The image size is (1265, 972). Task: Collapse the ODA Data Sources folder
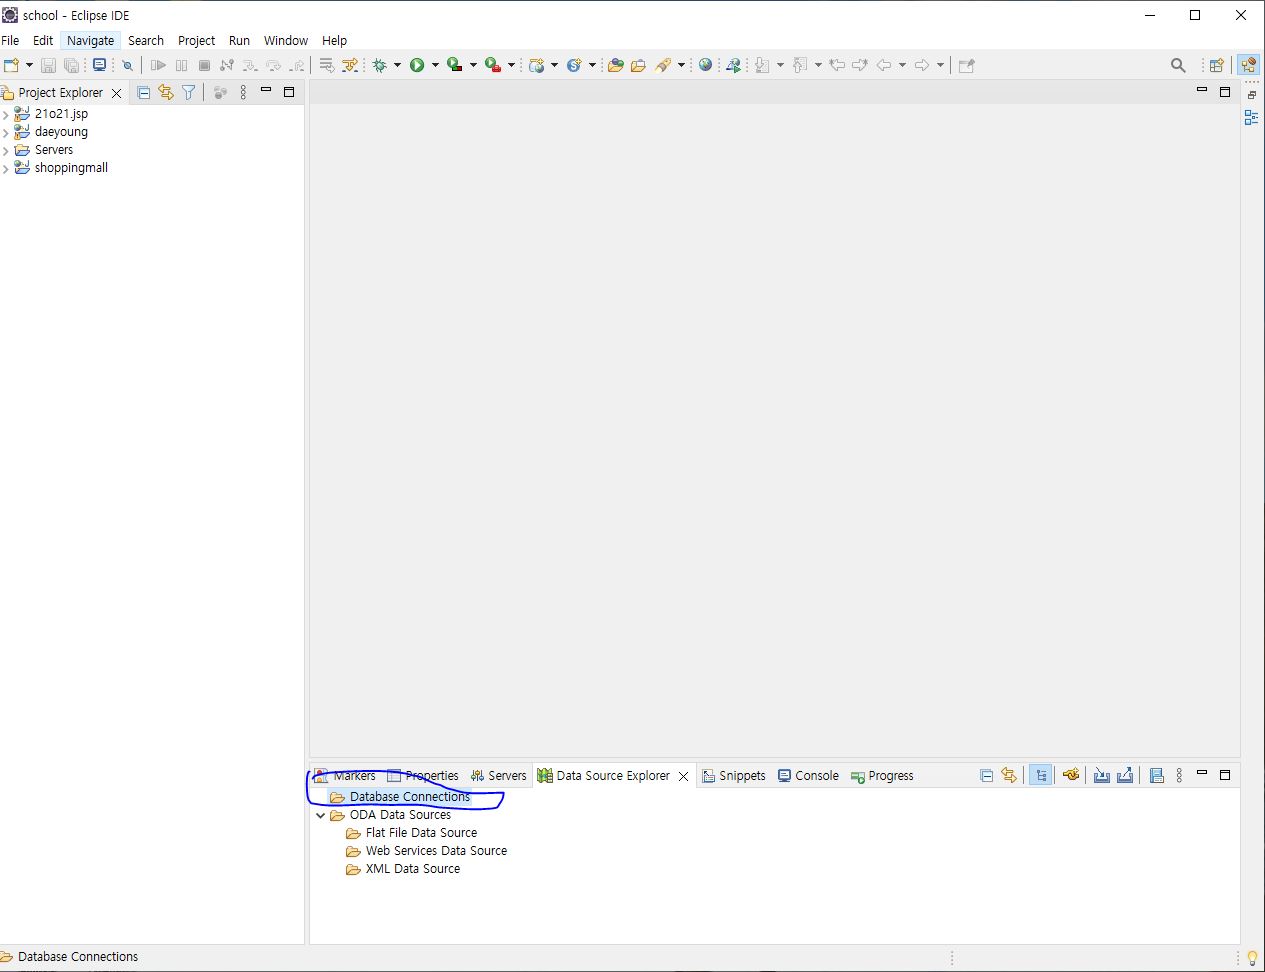point(321,814)
